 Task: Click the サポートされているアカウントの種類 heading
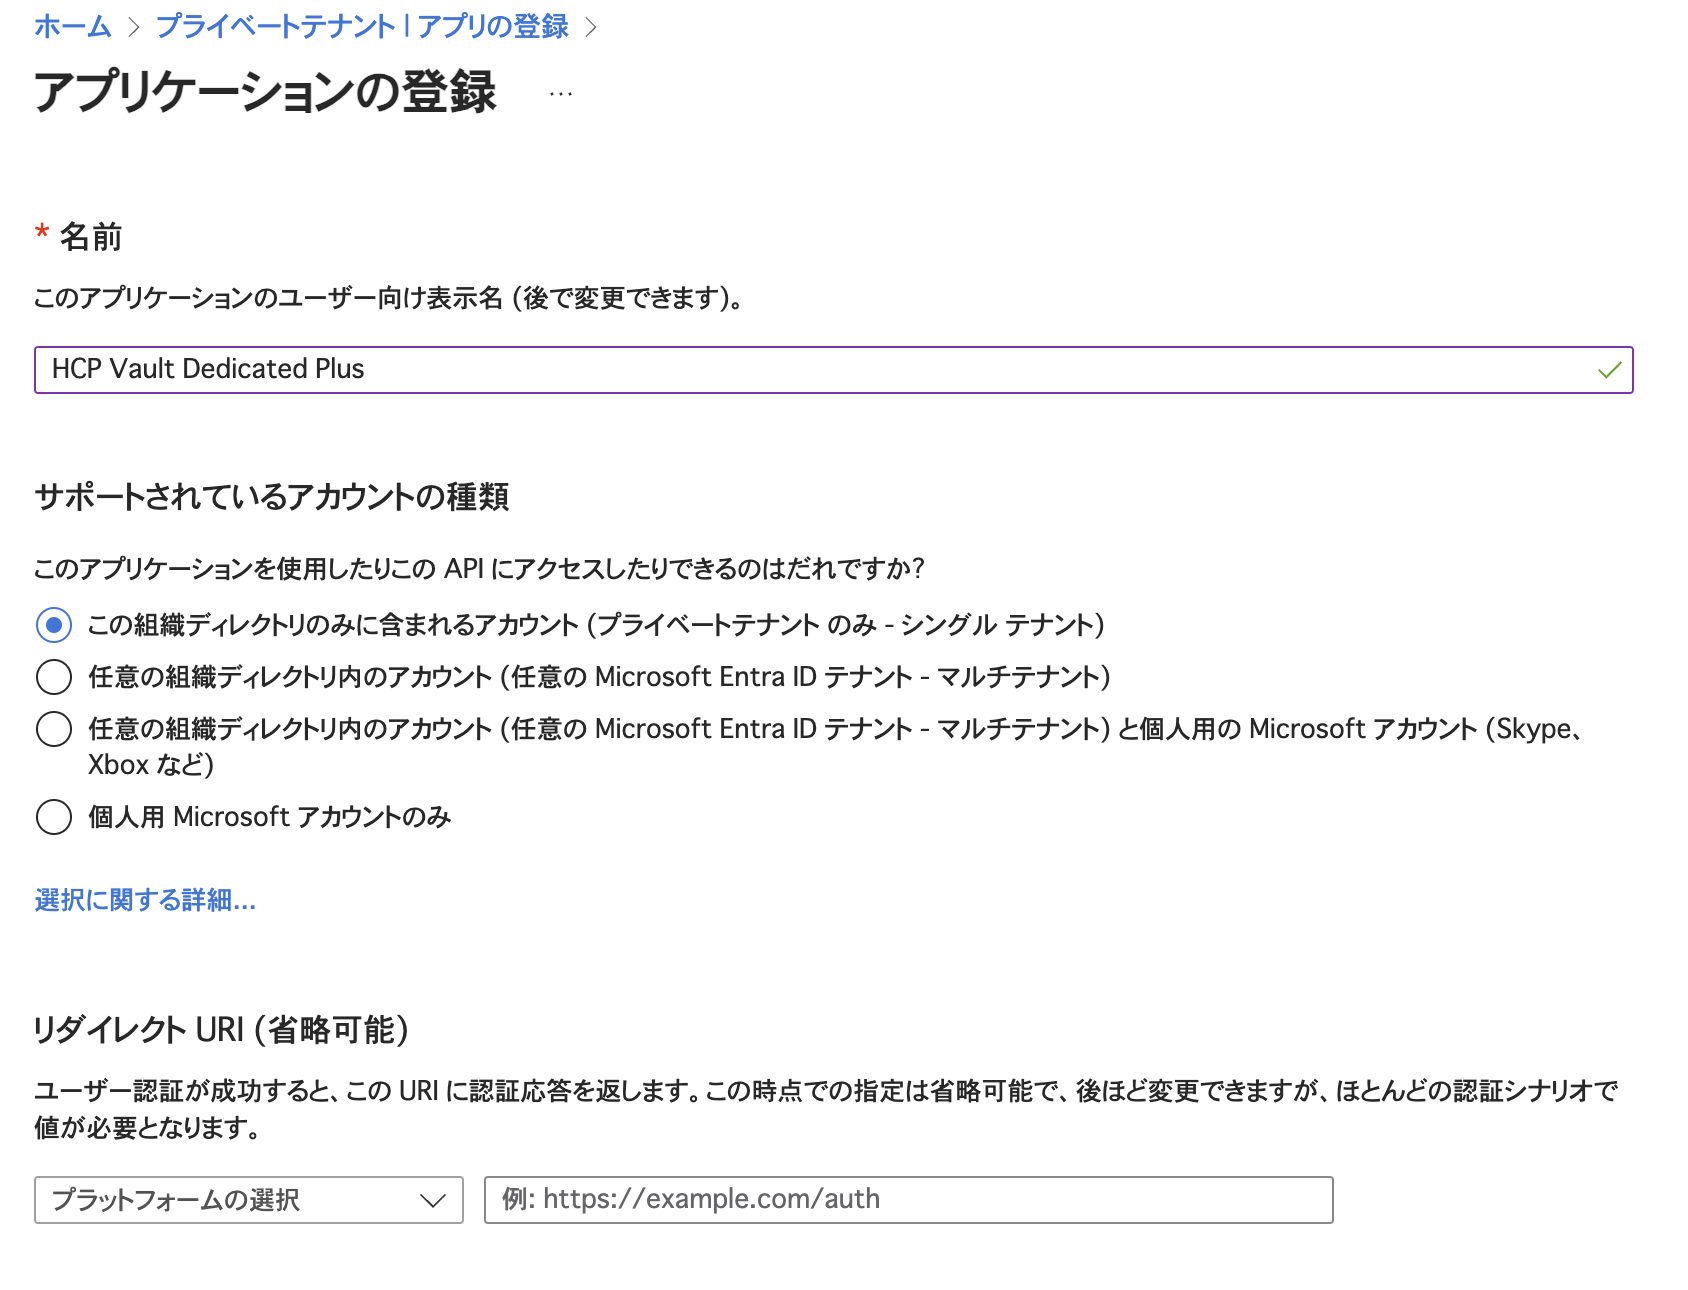272,496
